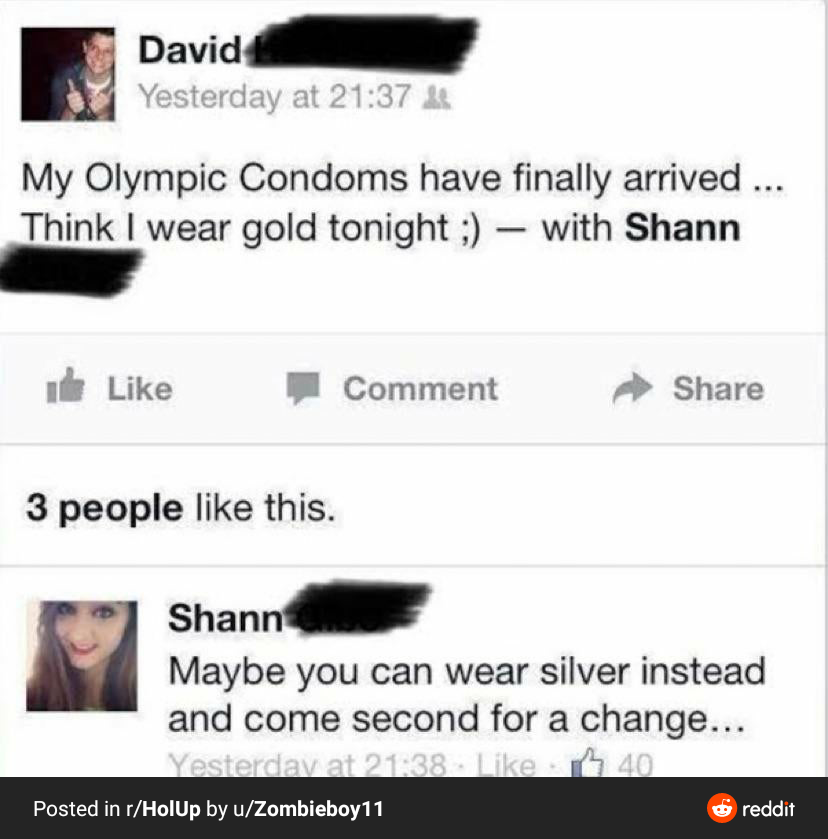828x839 pixels.
Task: Open David's name link in post header
Action: [190, 50]
